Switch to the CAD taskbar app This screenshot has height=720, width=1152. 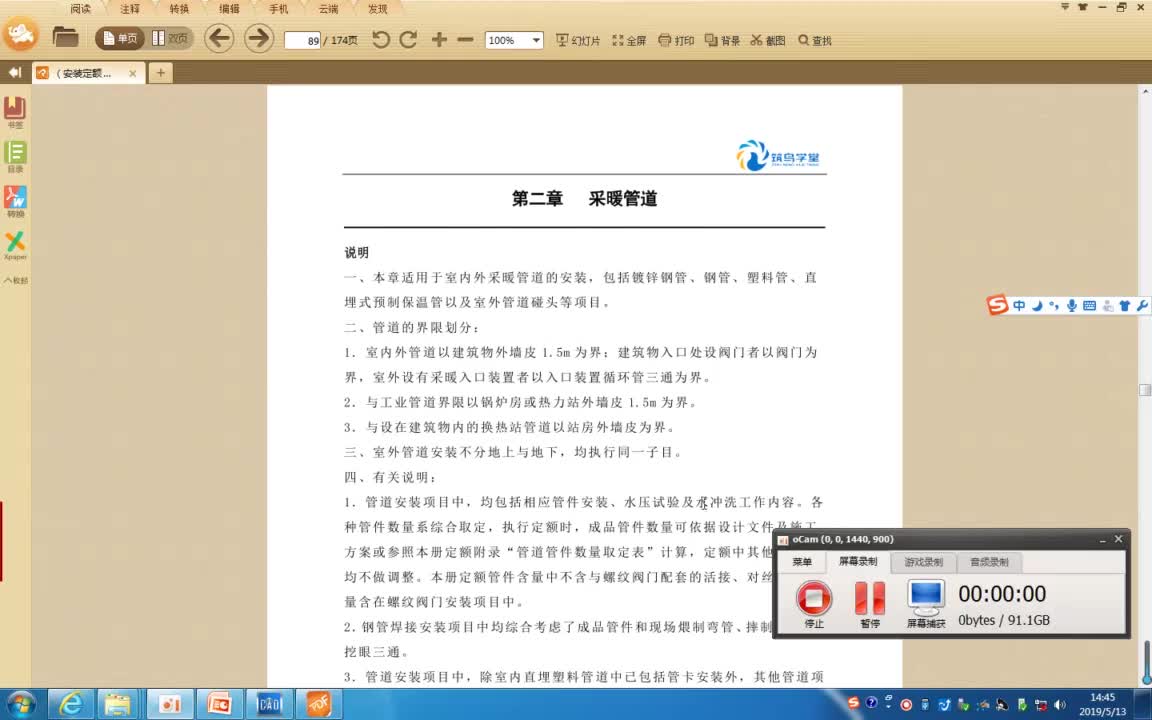[x=269, y=704]
